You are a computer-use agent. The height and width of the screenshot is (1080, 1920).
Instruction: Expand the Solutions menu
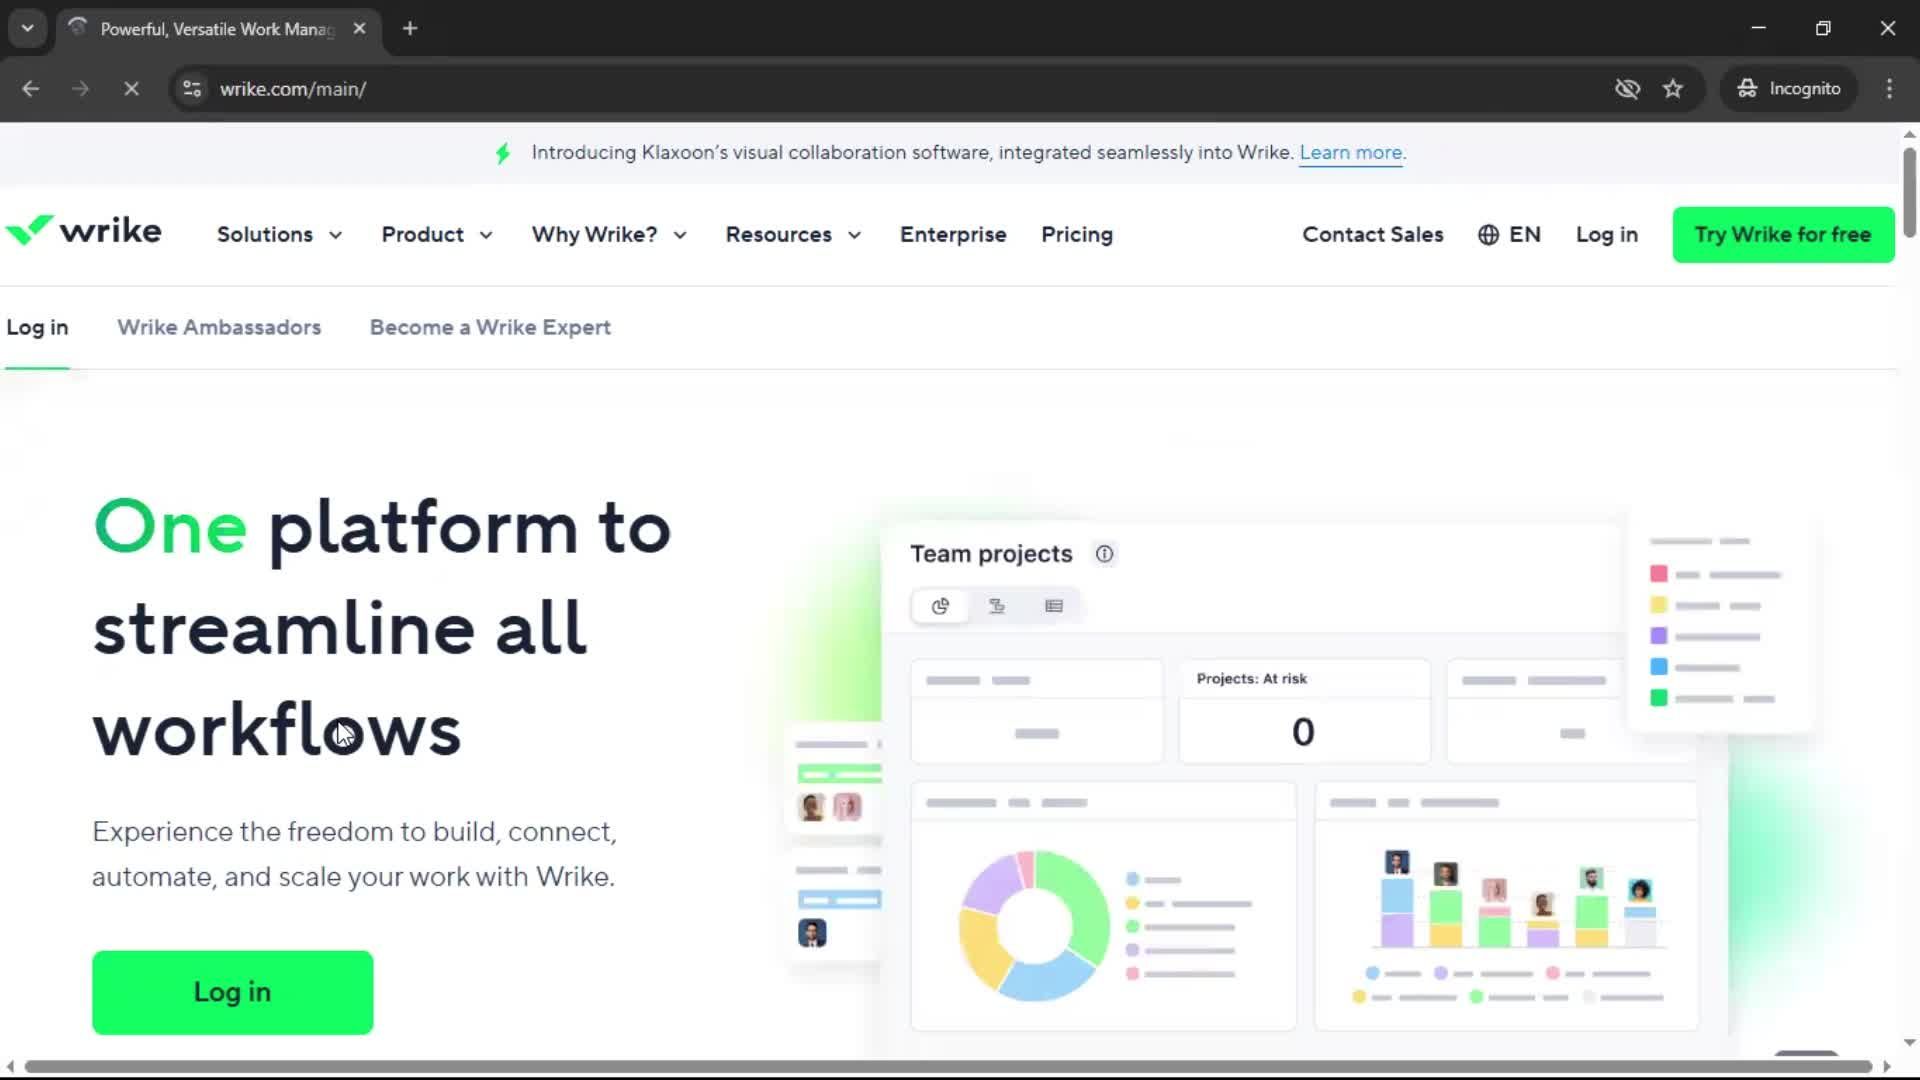[279, 235]
